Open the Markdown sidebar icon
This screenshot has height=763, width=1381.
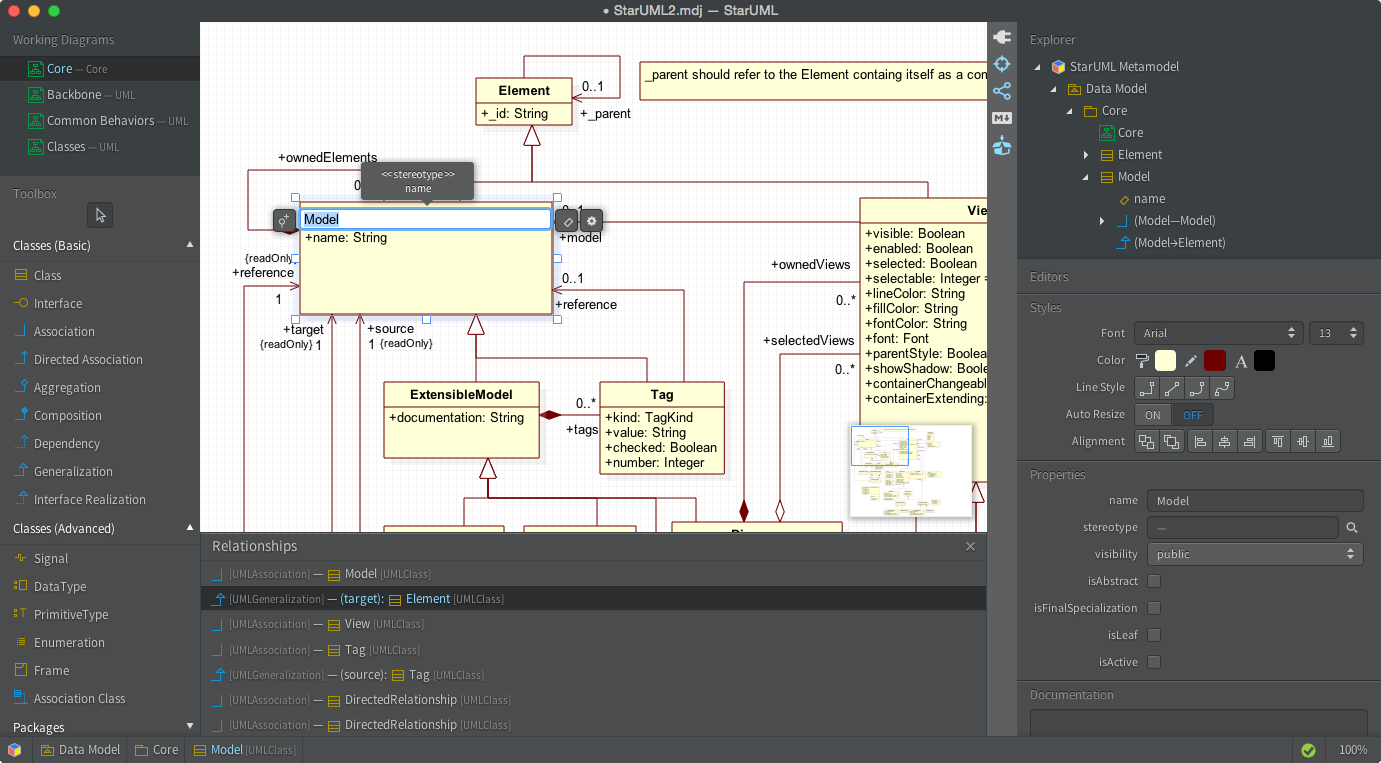point(1002,118)
